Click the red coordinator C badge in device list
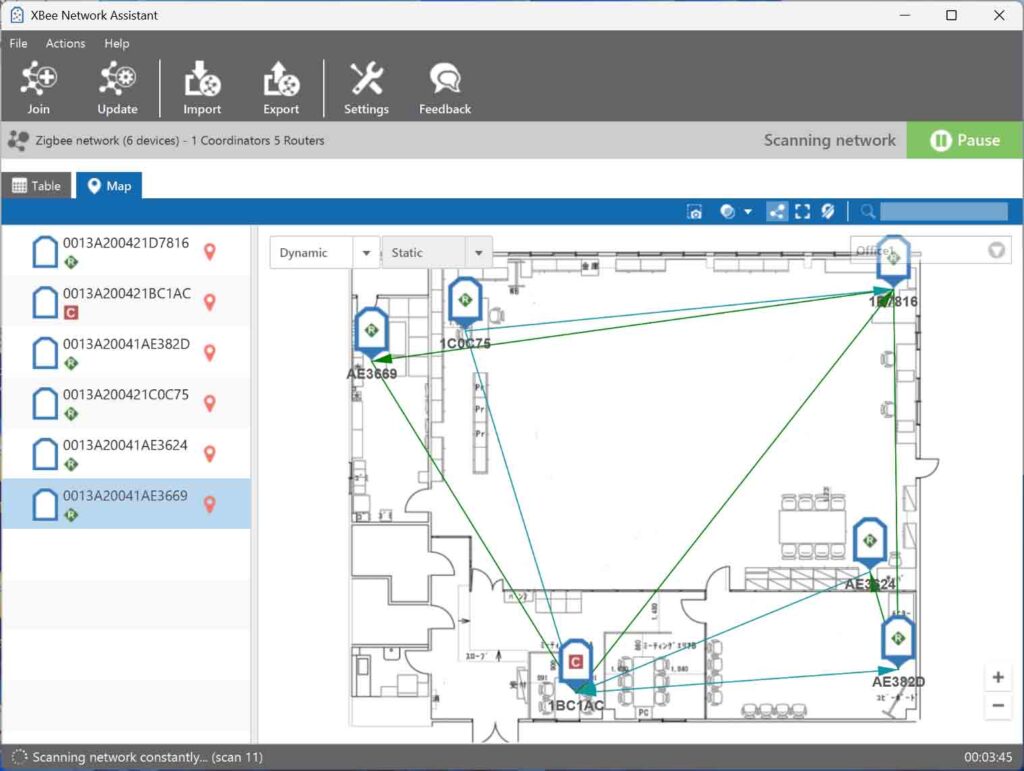 click(x=71, y=313)
